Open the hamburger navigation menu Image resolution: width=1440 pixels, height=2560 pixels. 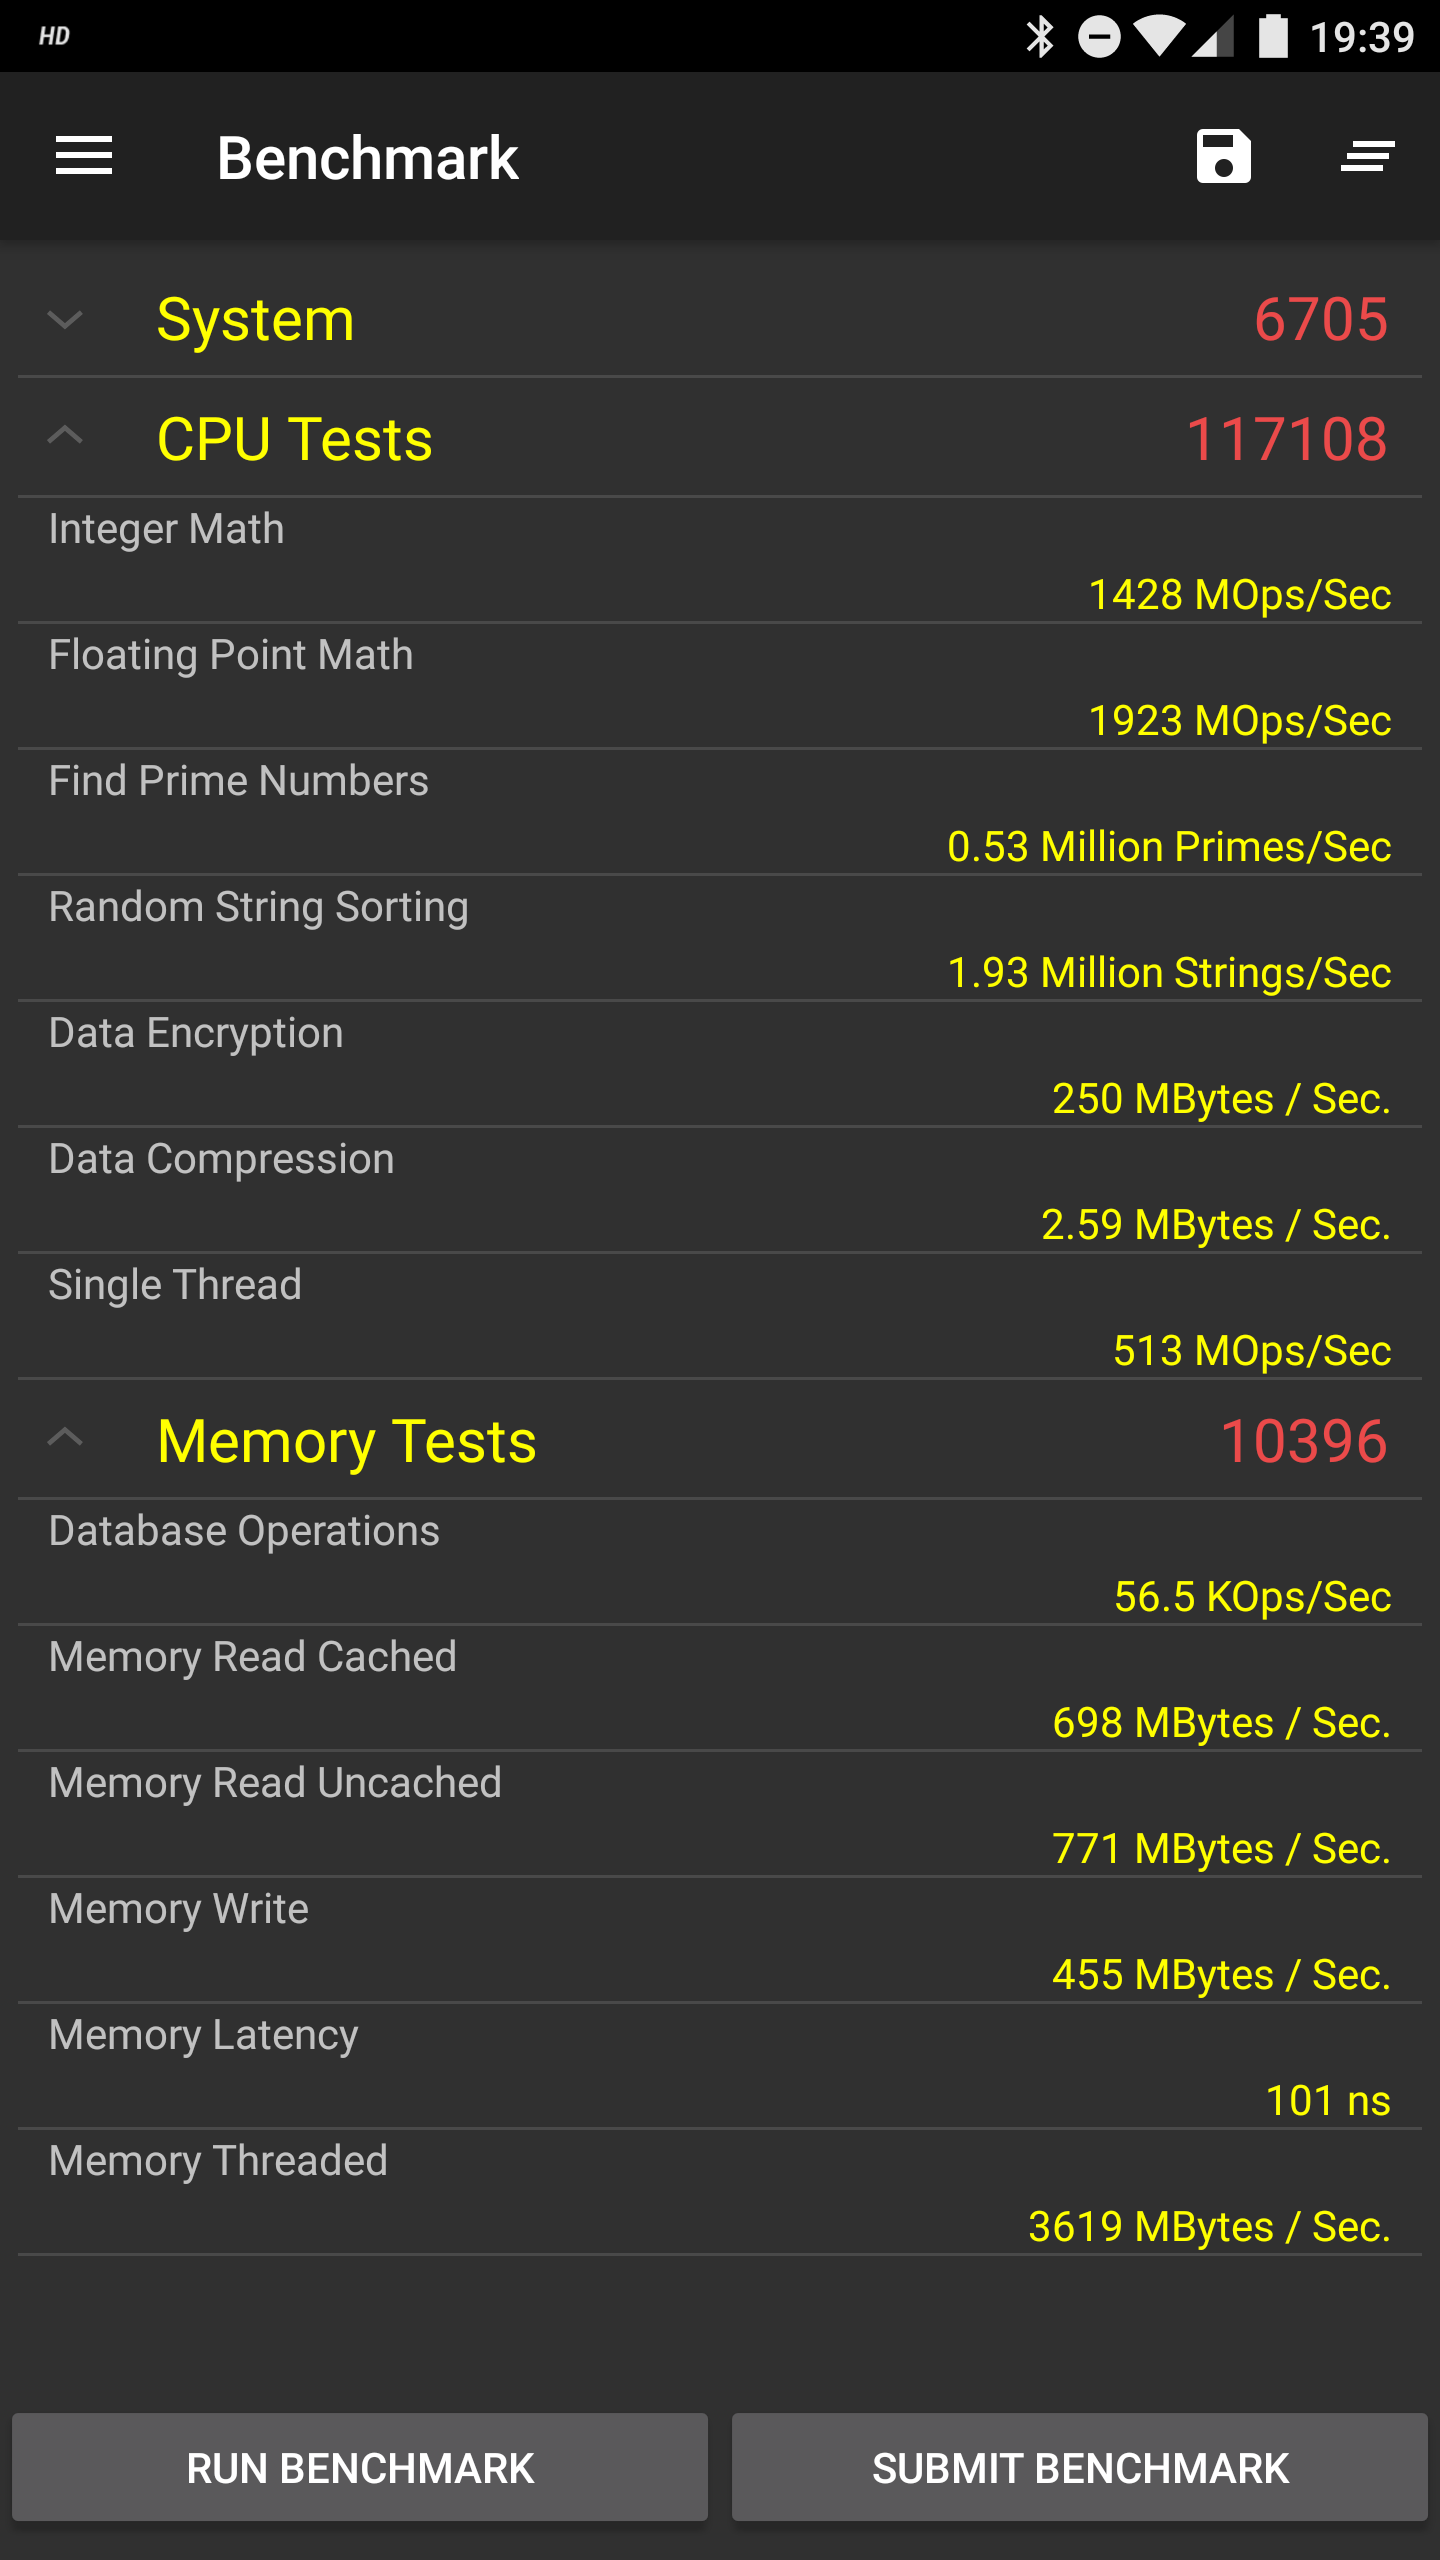pyautogui.click(x=84, y=156)
